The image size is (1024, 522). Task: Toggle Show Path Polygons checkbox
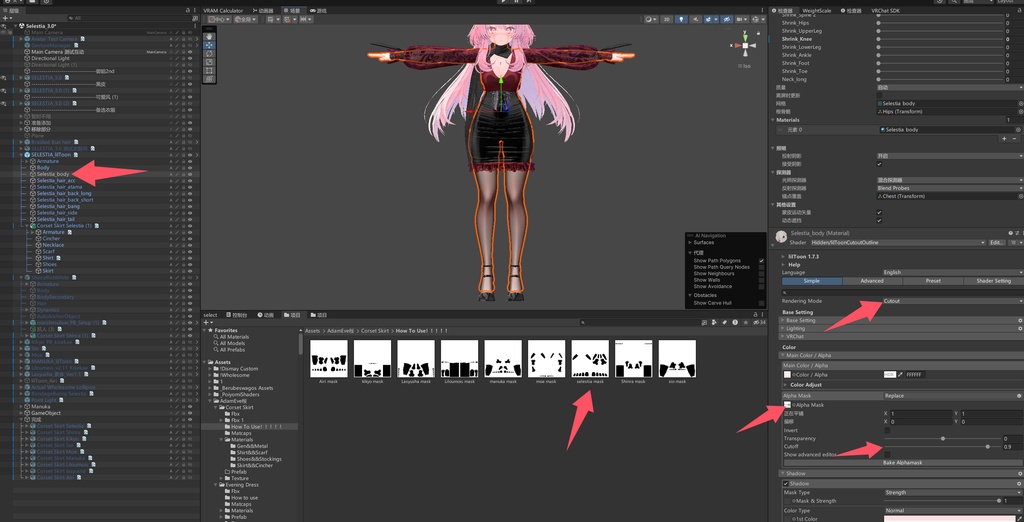pos(761,261)
